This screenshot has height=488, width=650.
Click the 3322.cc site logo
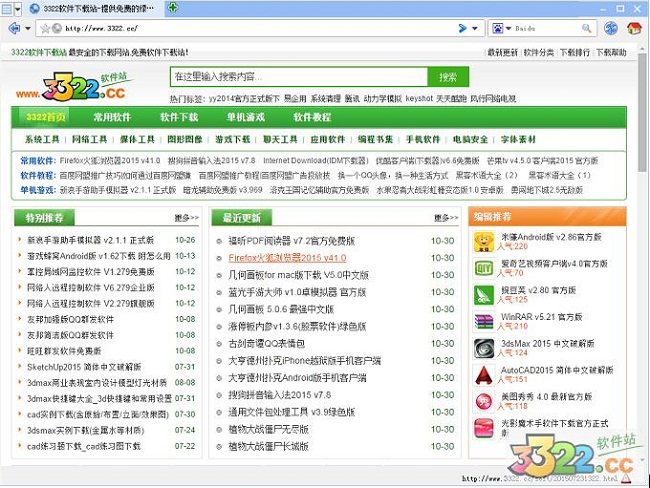pyautogui.click(x=75, y=86)
